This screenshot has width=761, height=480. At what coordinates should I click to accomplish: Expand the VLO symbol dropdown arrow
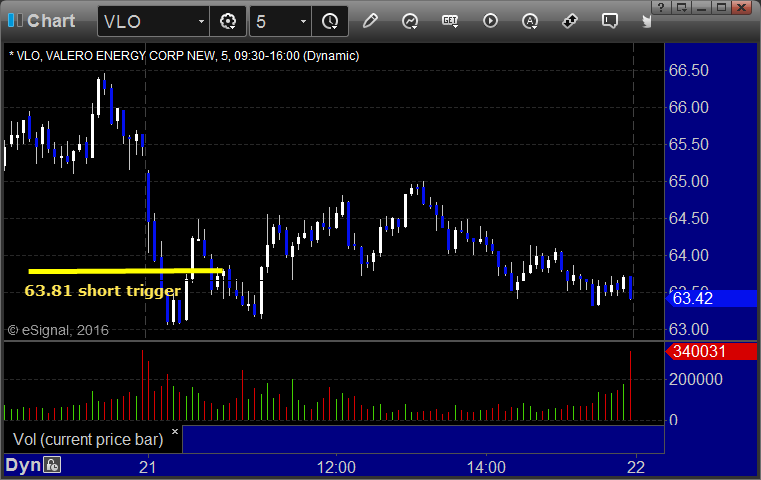[201, 21]
